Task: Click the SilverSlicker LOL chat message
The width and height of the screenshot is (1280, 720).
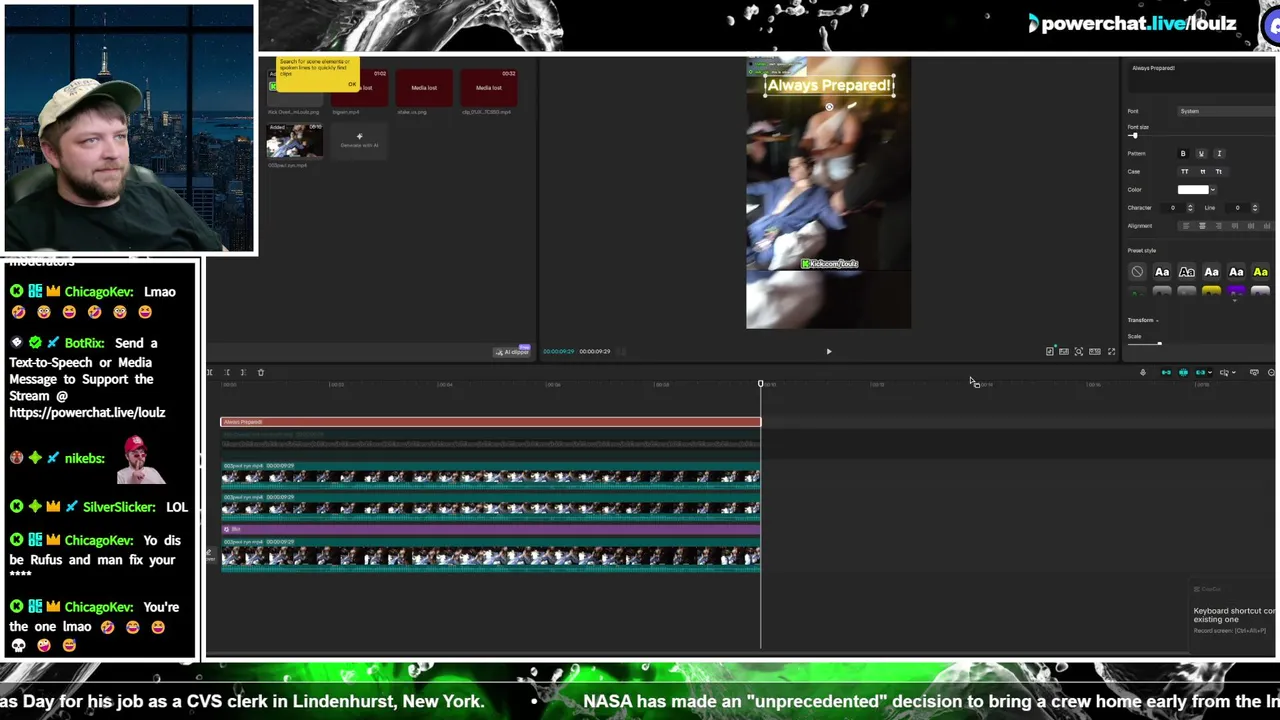Action: pos(101,507)
